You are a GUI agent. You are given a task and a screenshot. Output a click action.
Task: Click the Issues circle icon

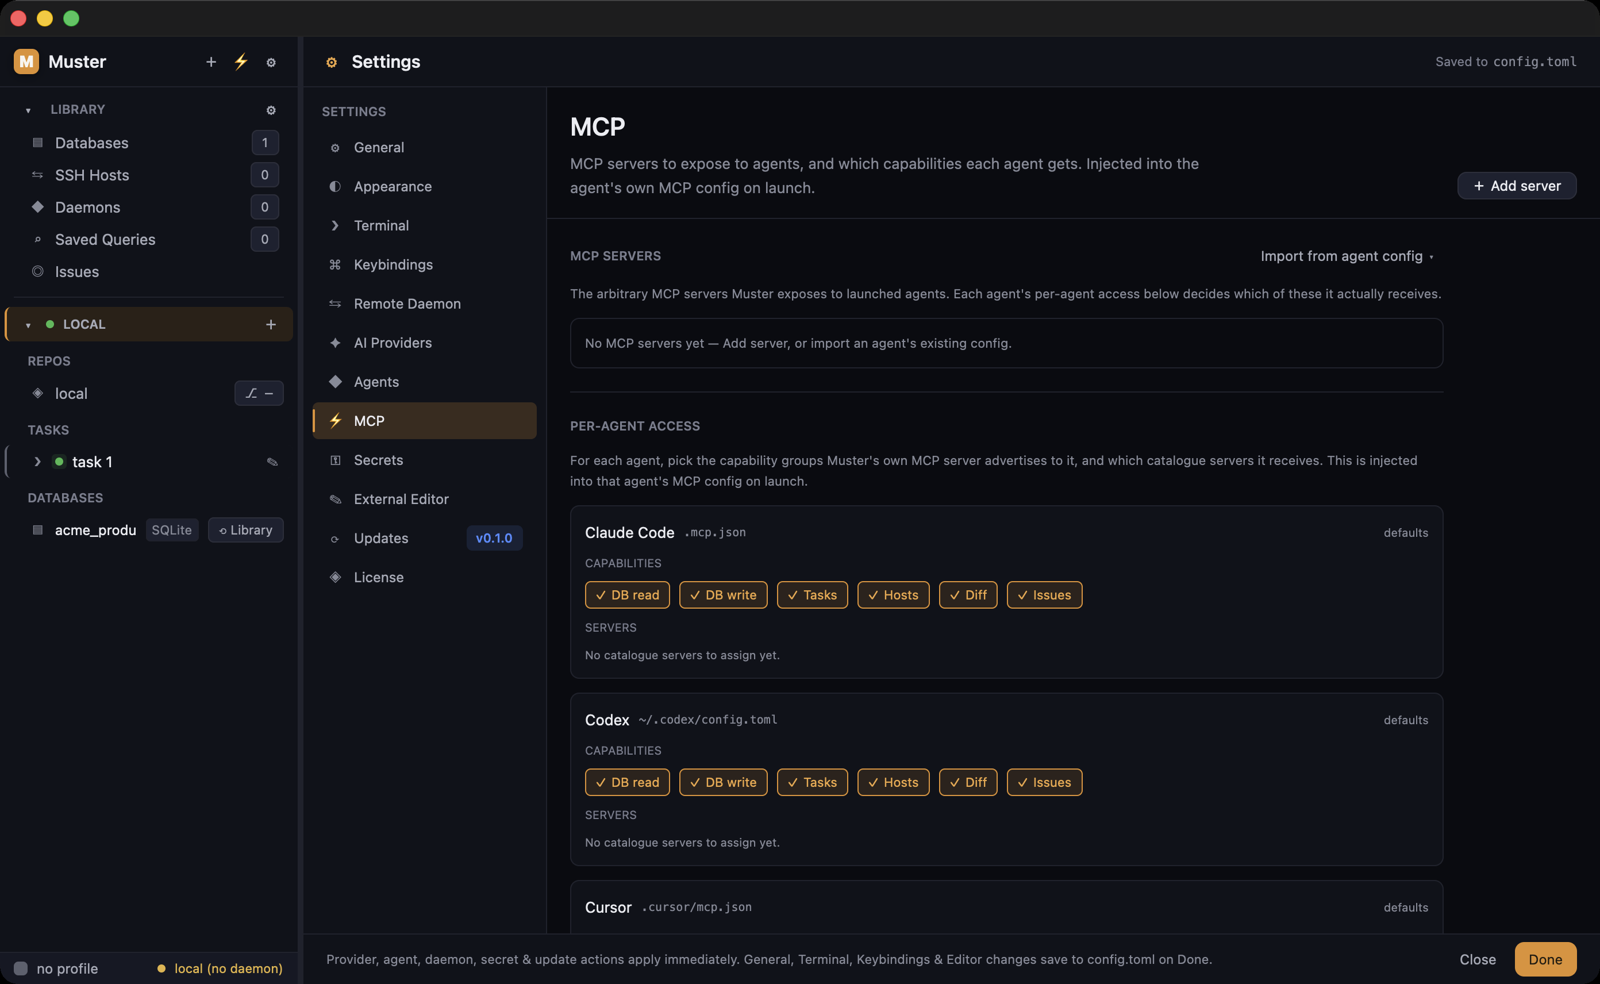[x=38, y=271]
